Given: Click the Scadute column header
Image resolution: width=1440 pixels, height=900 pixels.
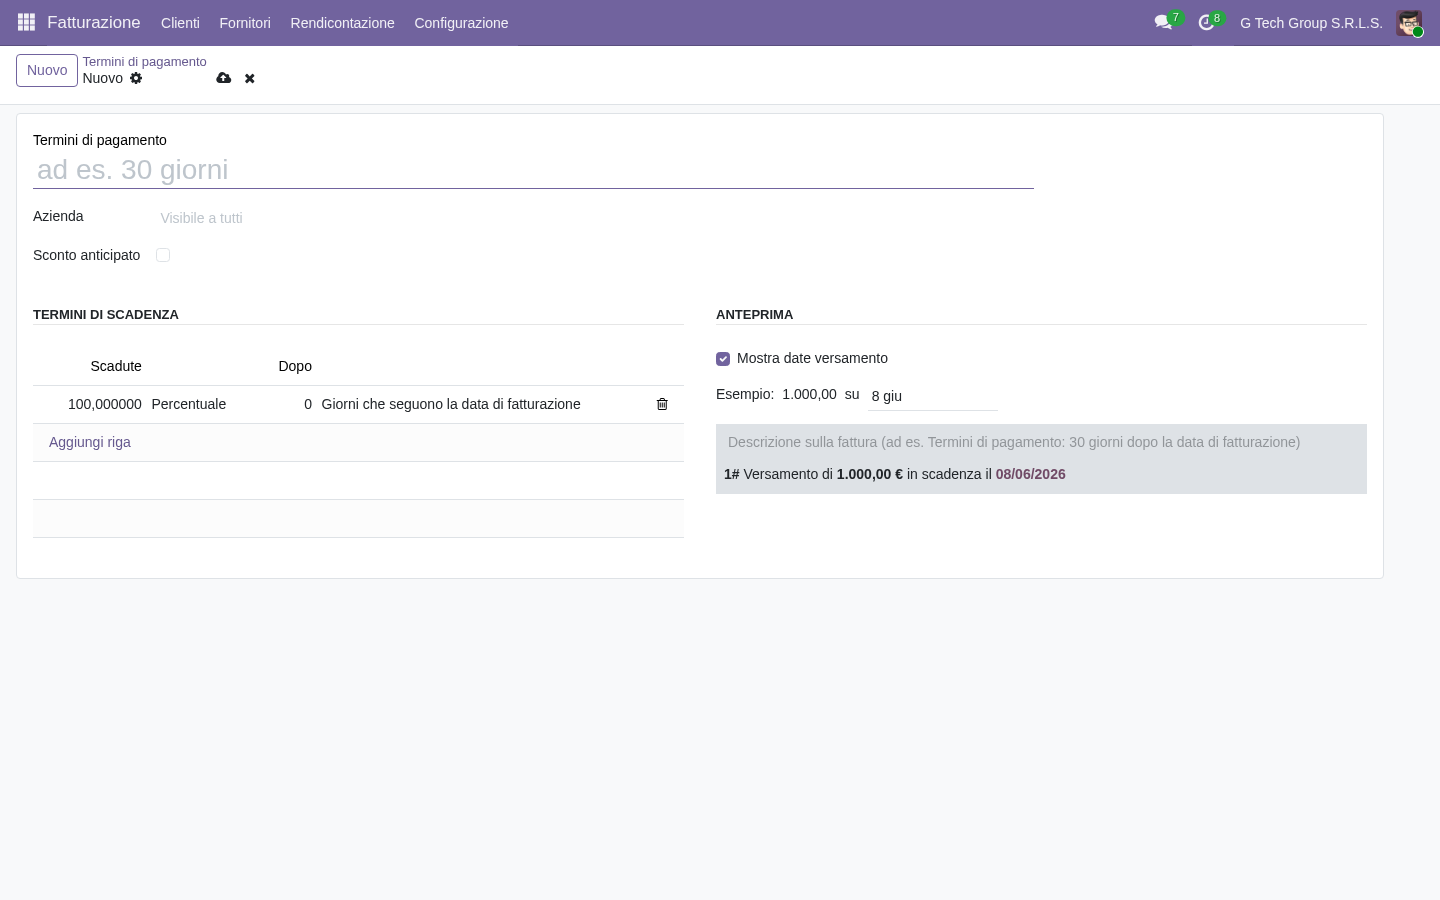Looking at the screenshot, I should [x=116, y=366].
